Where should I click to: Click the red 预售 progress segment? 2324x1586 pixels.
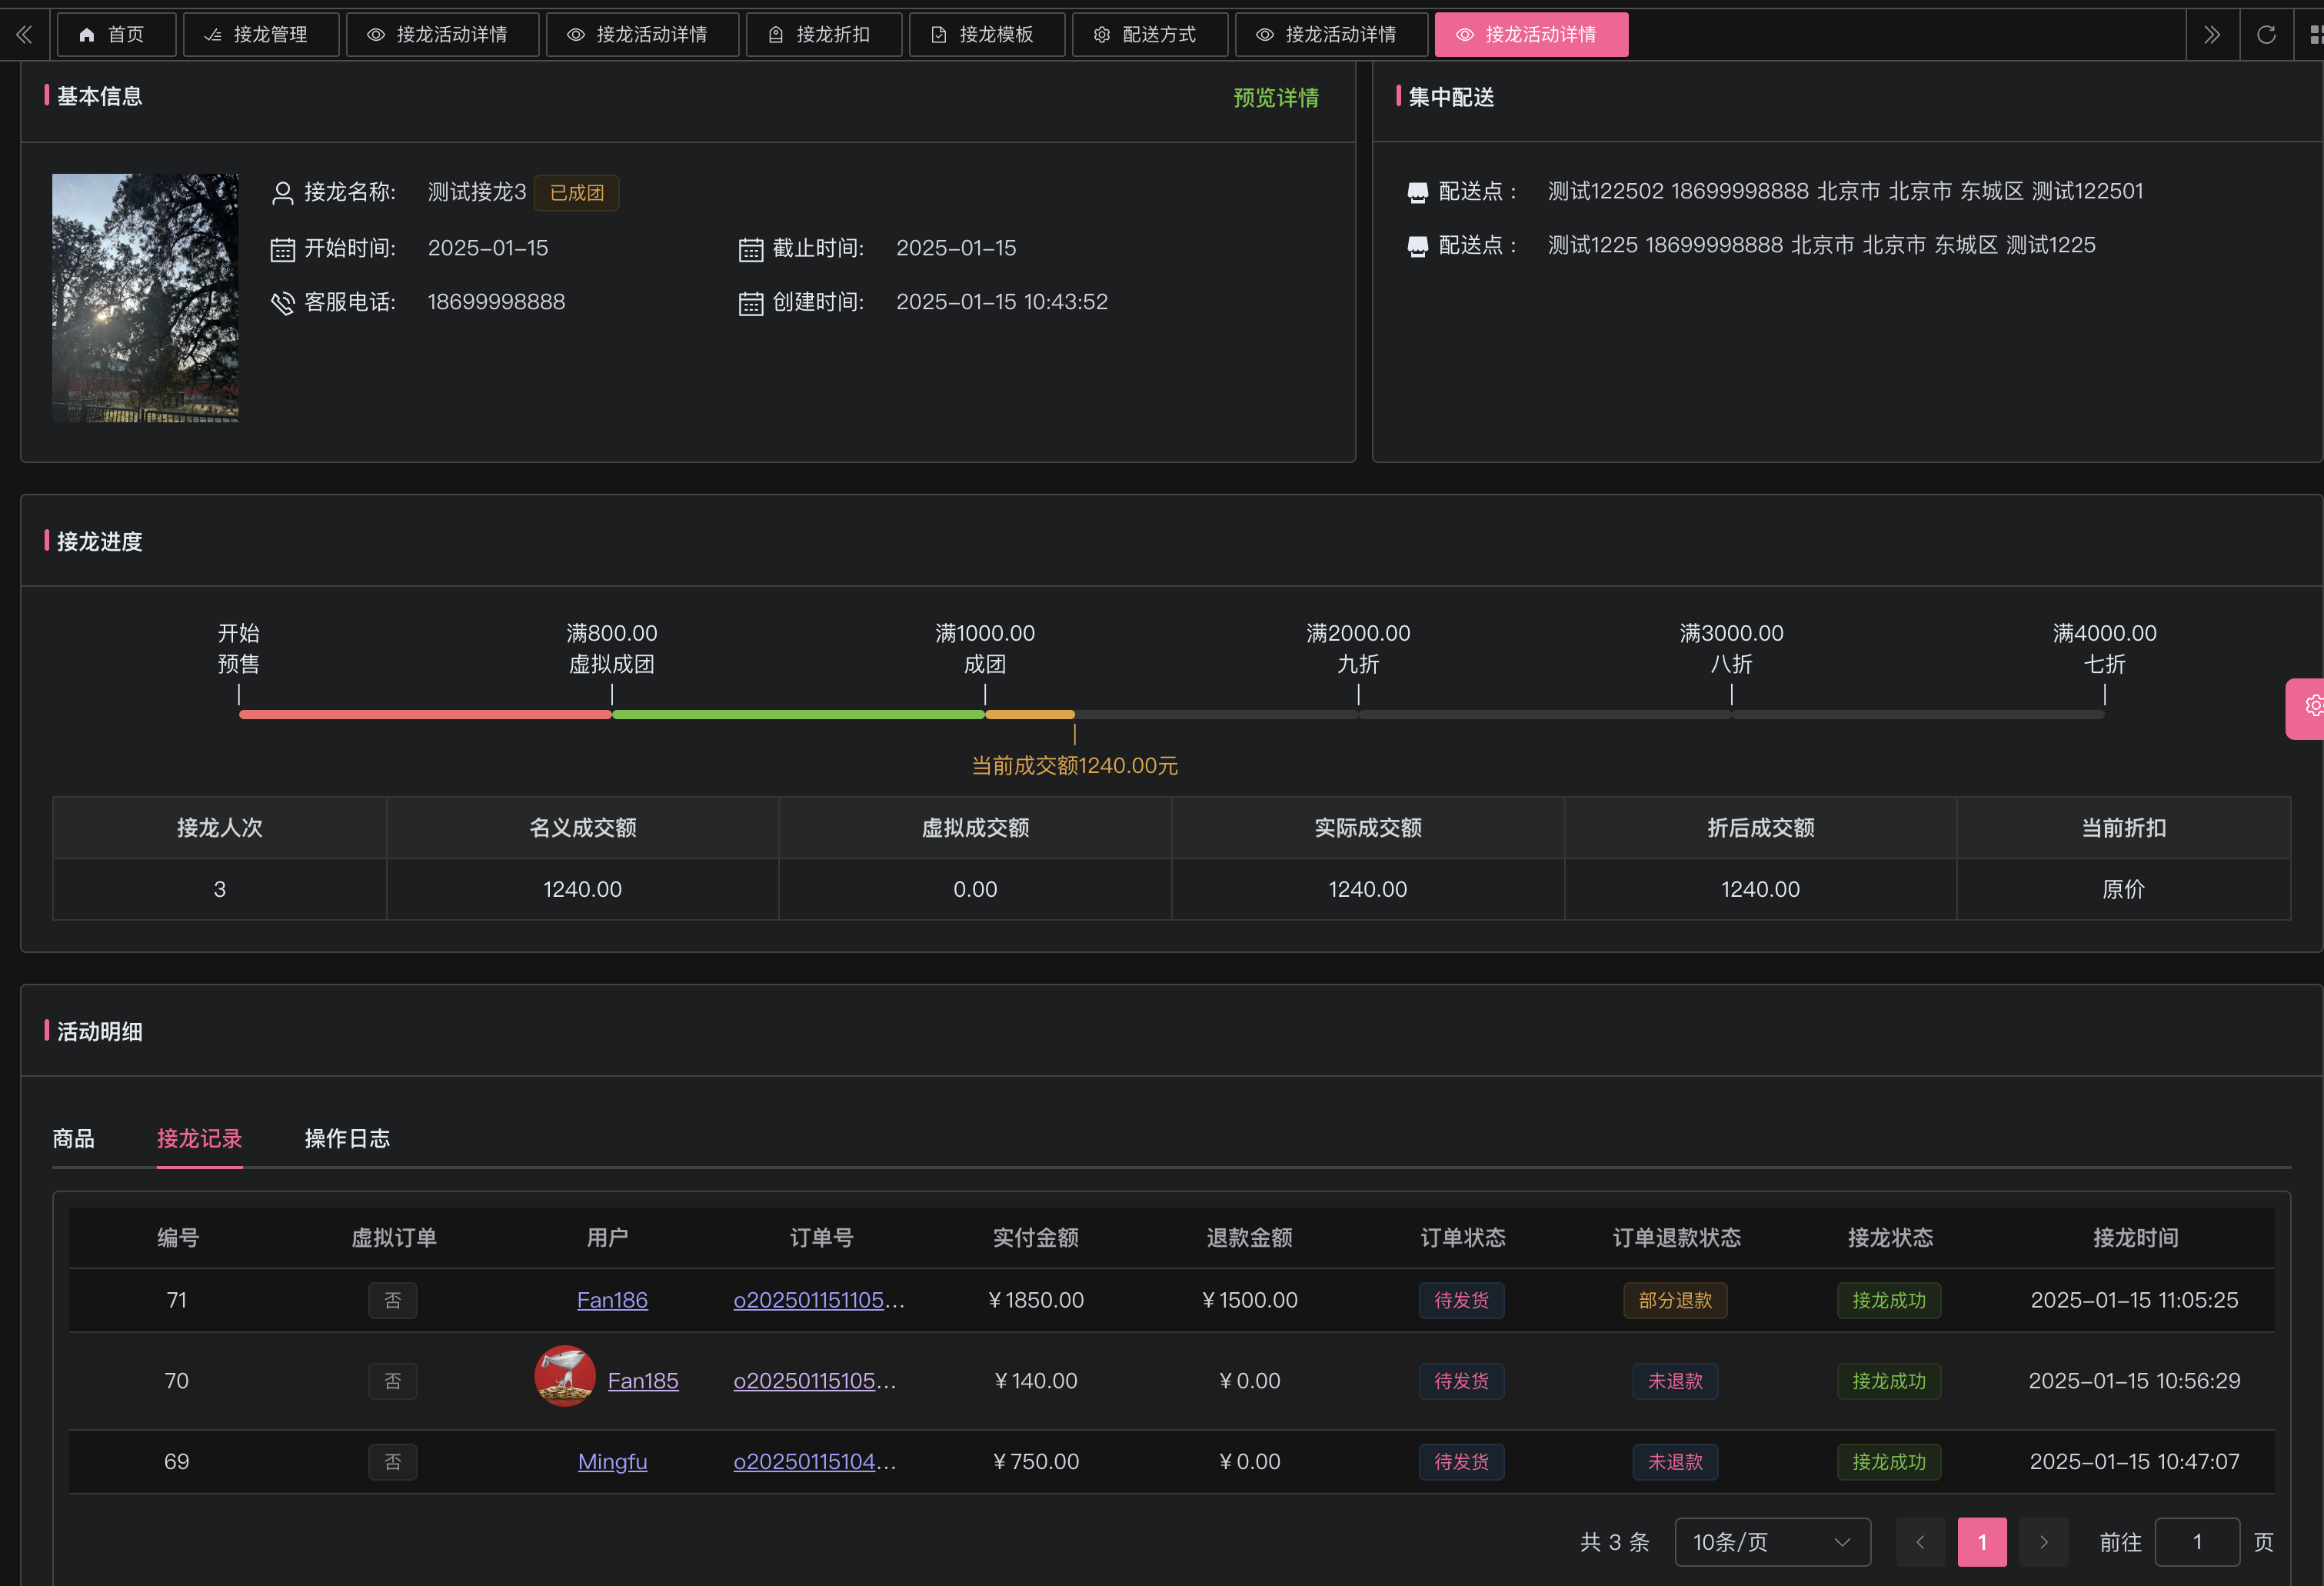coord(425,715)
